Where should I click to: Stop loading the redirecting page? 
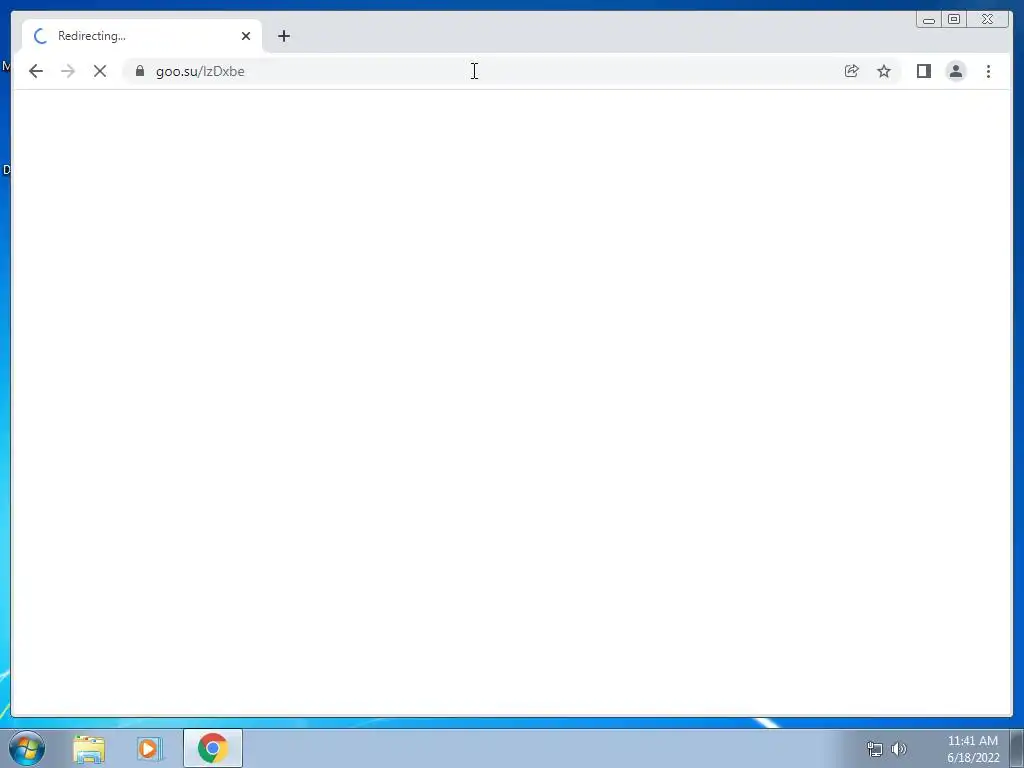pyautogui.click(x=100, y=71)
